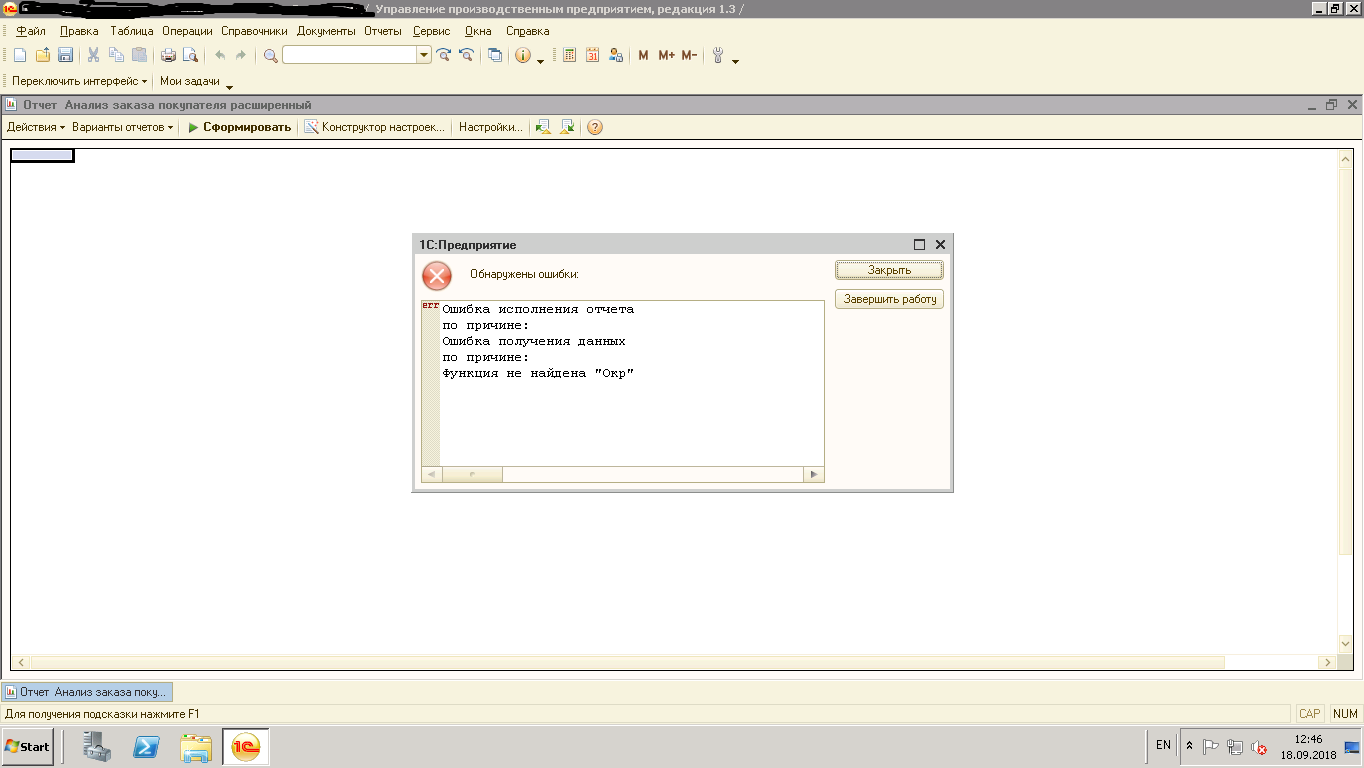Open the Правка menu
This screenshot has width=1364, height=768.
point(79,31)
